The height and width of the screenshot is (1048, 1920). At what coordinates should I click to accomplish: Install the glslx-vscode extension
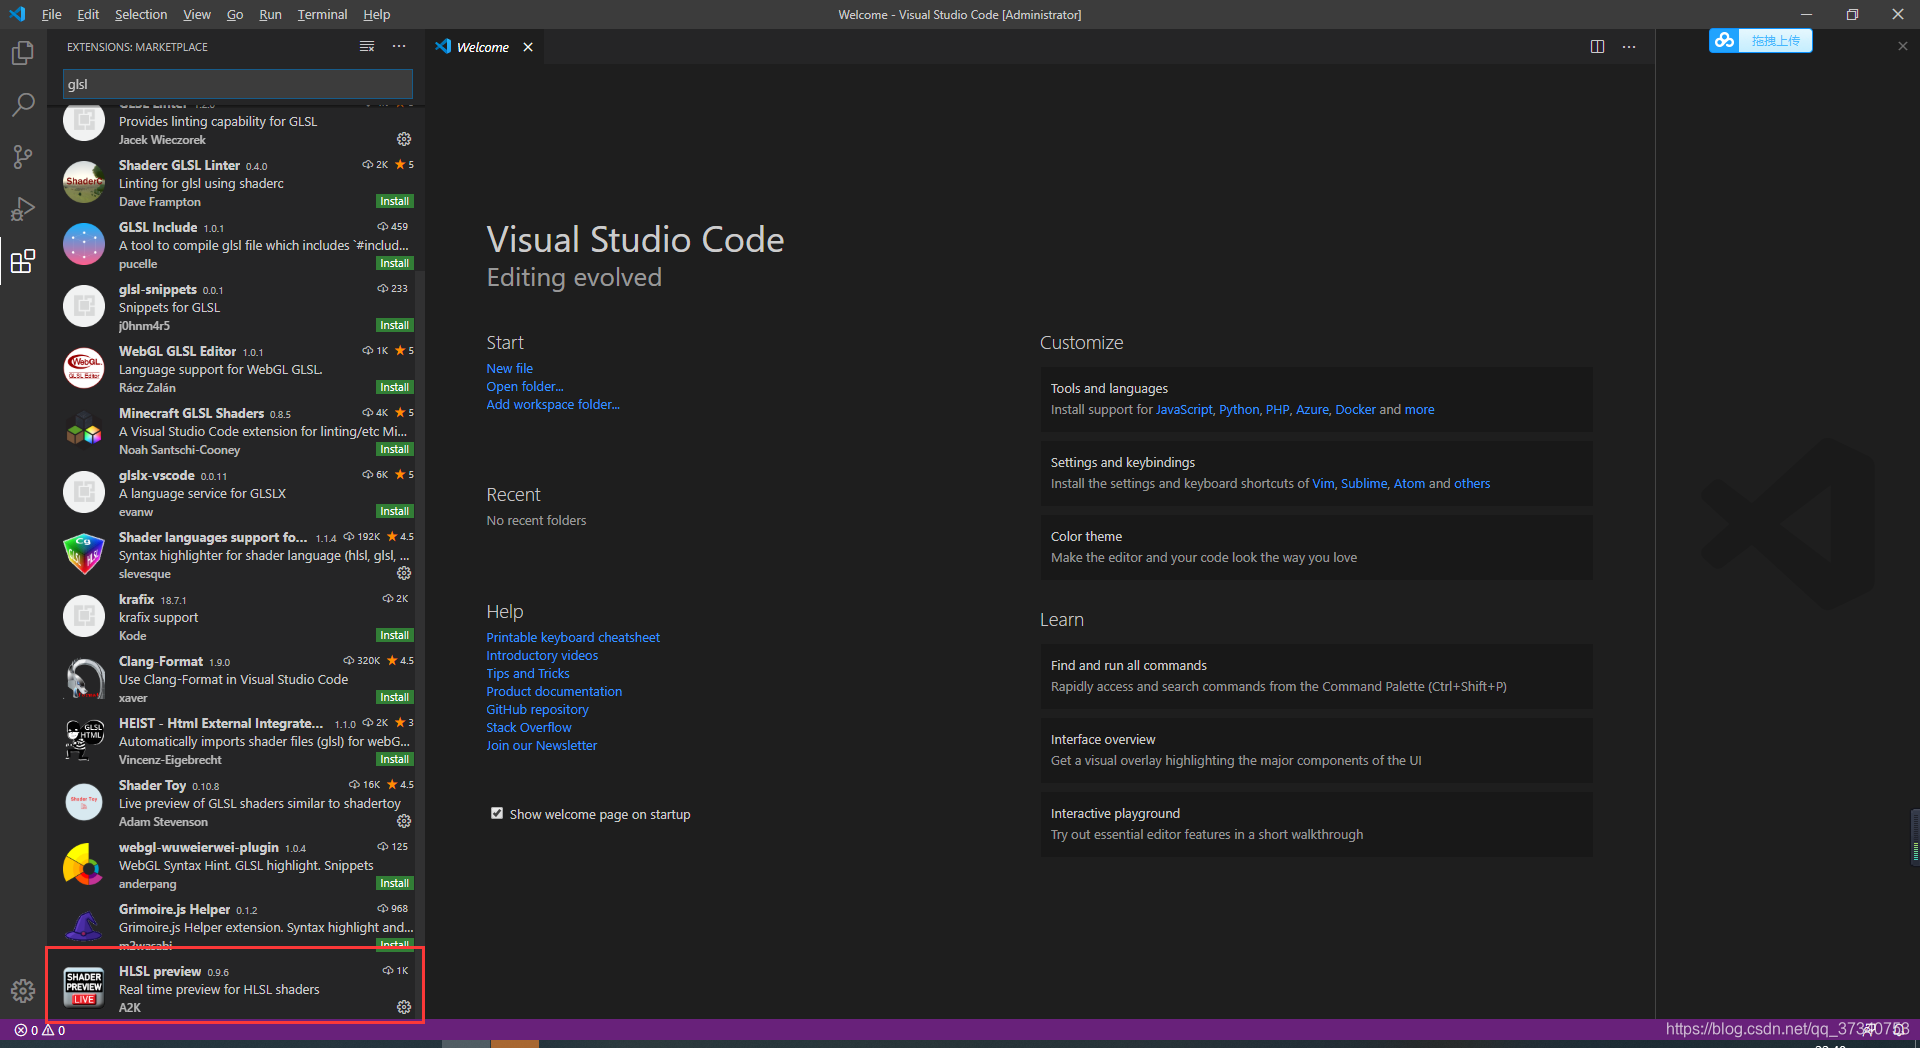[394, 511]
